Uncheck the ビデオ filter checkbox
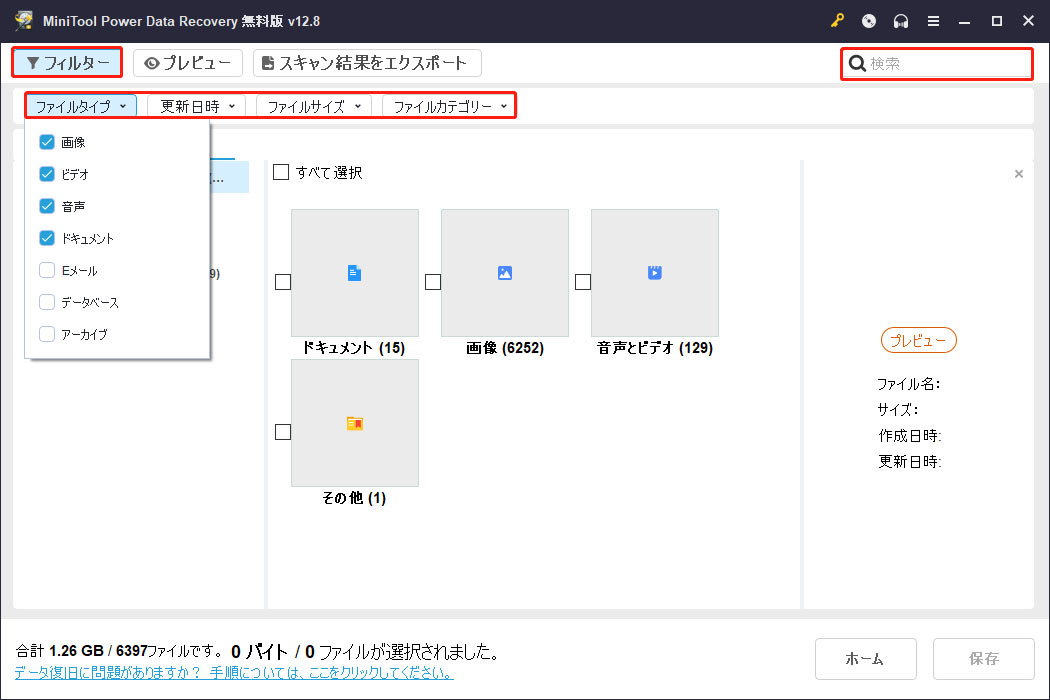 click(x=46, y=173)
